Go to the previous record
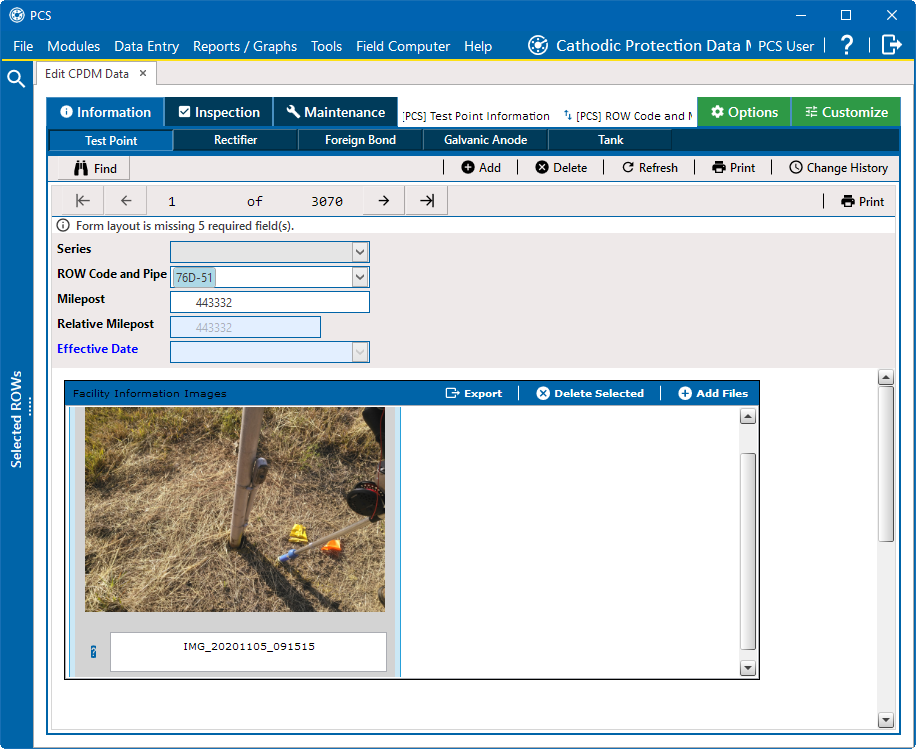Image resolution: width=916 pixels, height=749 pixels. [126, 201]
